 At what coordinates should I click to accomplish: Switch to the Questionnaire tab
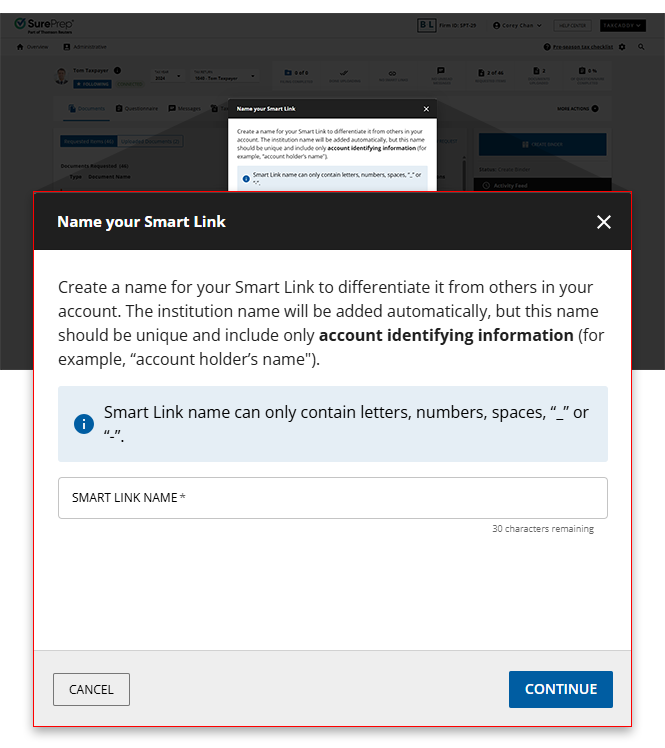pyautogui.click(x=137, y=109)
